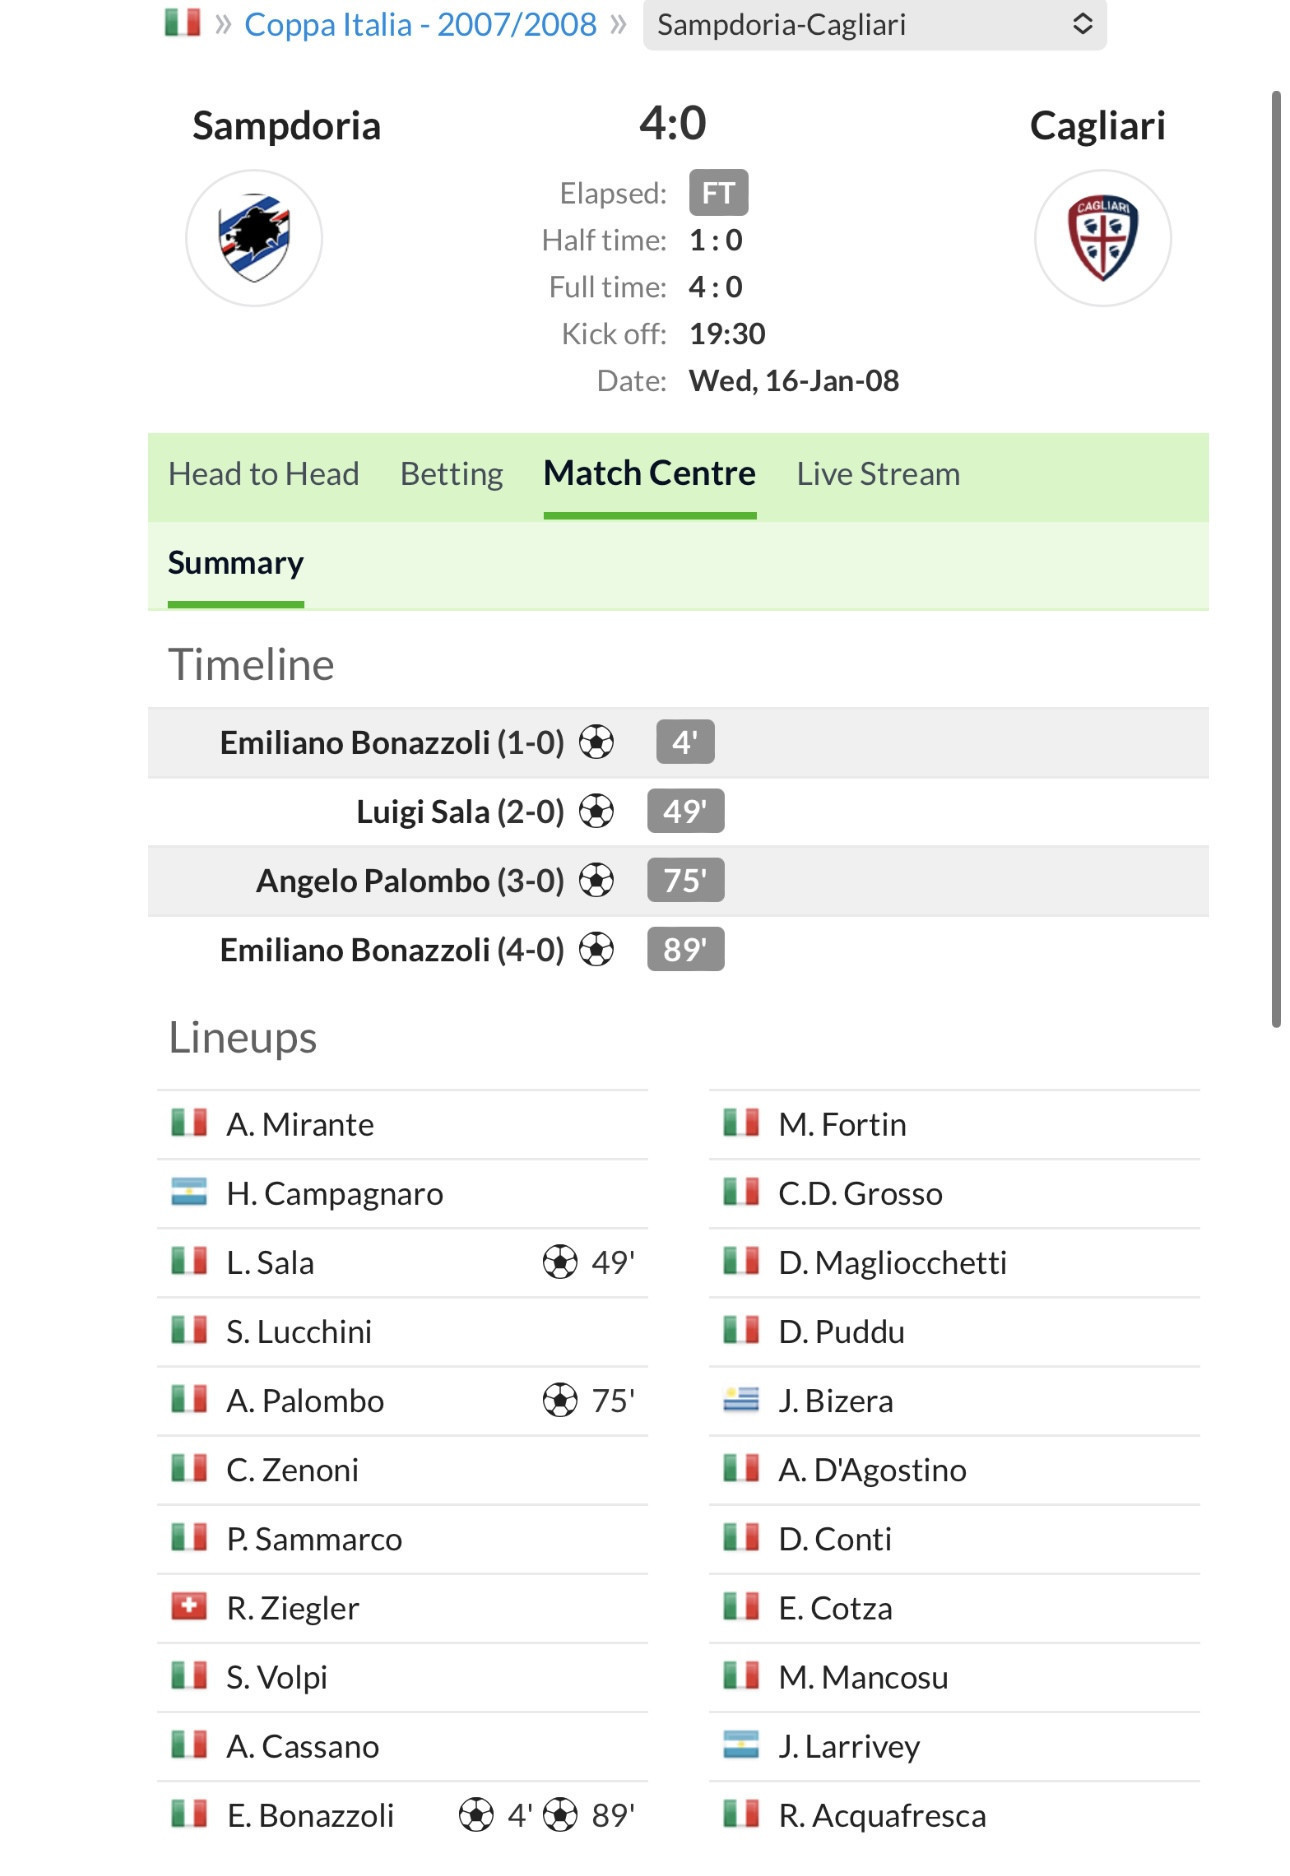Viewport: 1290px width, 1876px height.
Task: Open the Sampdoria-Cagliari match dropdown
Action: tap(874, 24)
